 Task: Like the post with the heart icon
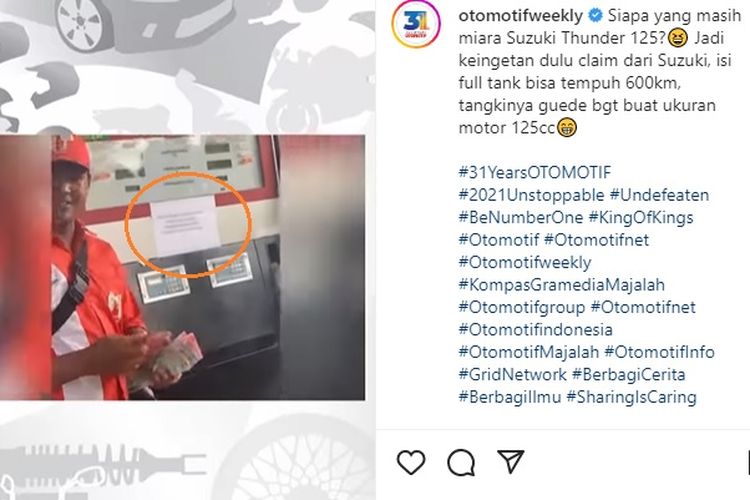411,462
